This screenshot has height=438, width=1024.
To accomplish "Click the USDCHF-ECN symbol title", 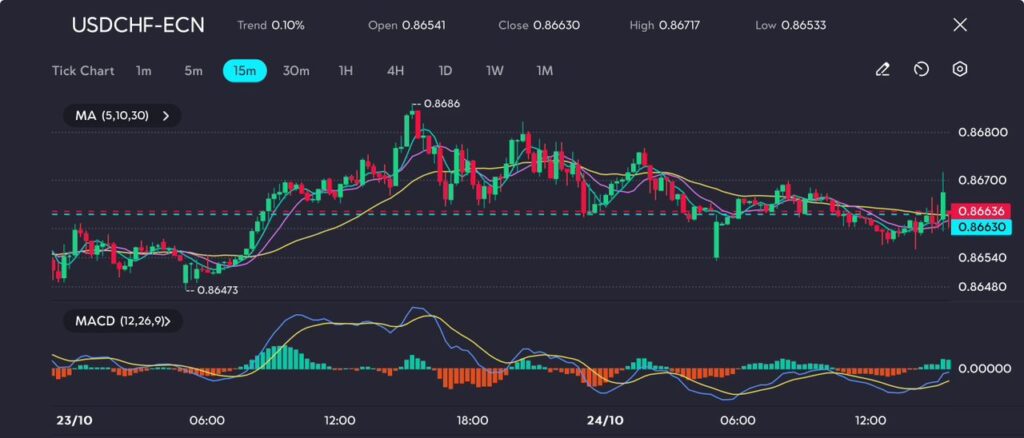I will coord(137,25).
